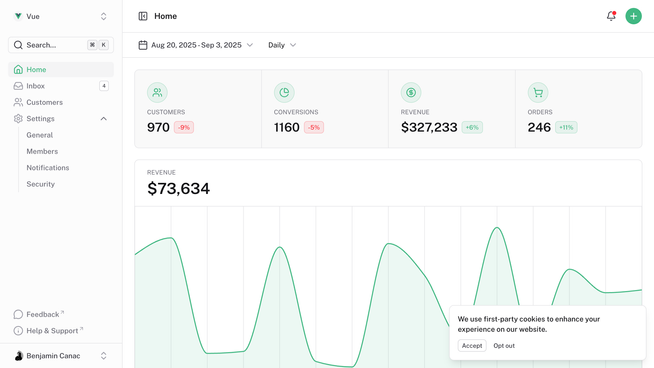The image size is (654, 368).
Task: Click the Vue logo icon
Action: pos(18,16)
